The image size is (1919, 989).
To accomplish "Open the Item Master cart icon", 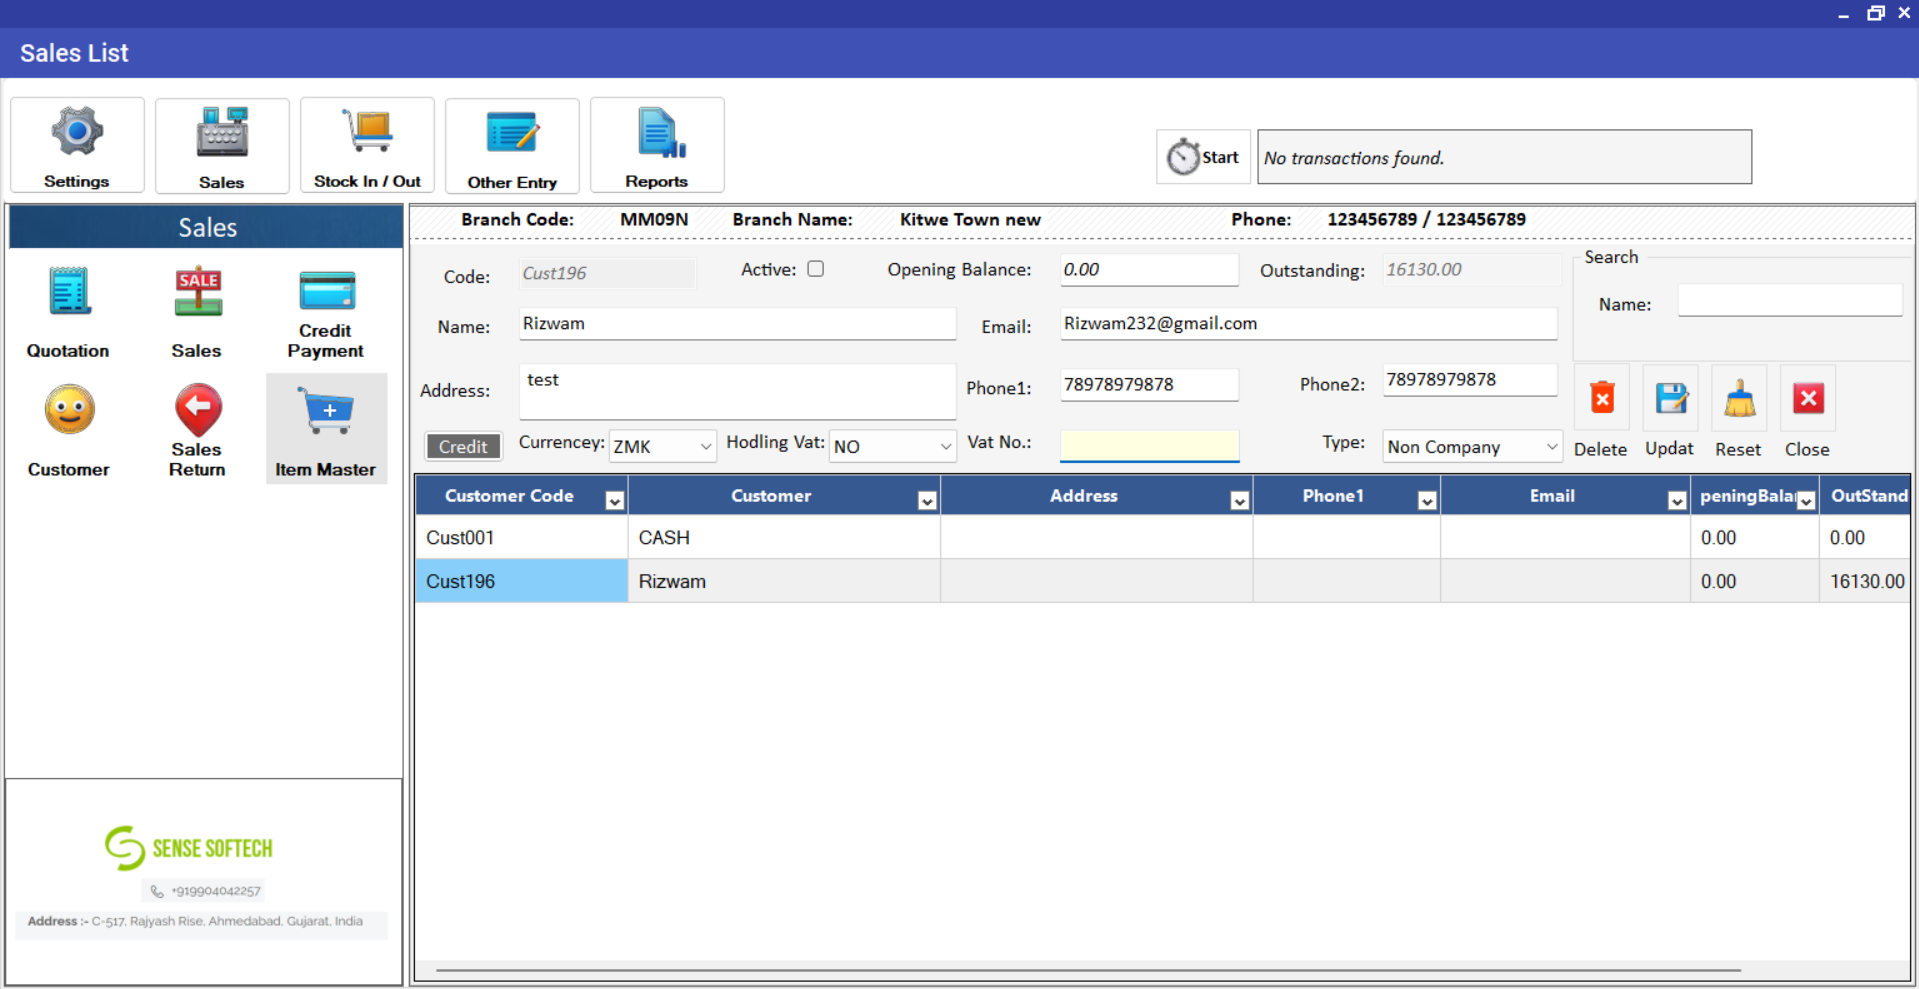I will pos(327,410).
